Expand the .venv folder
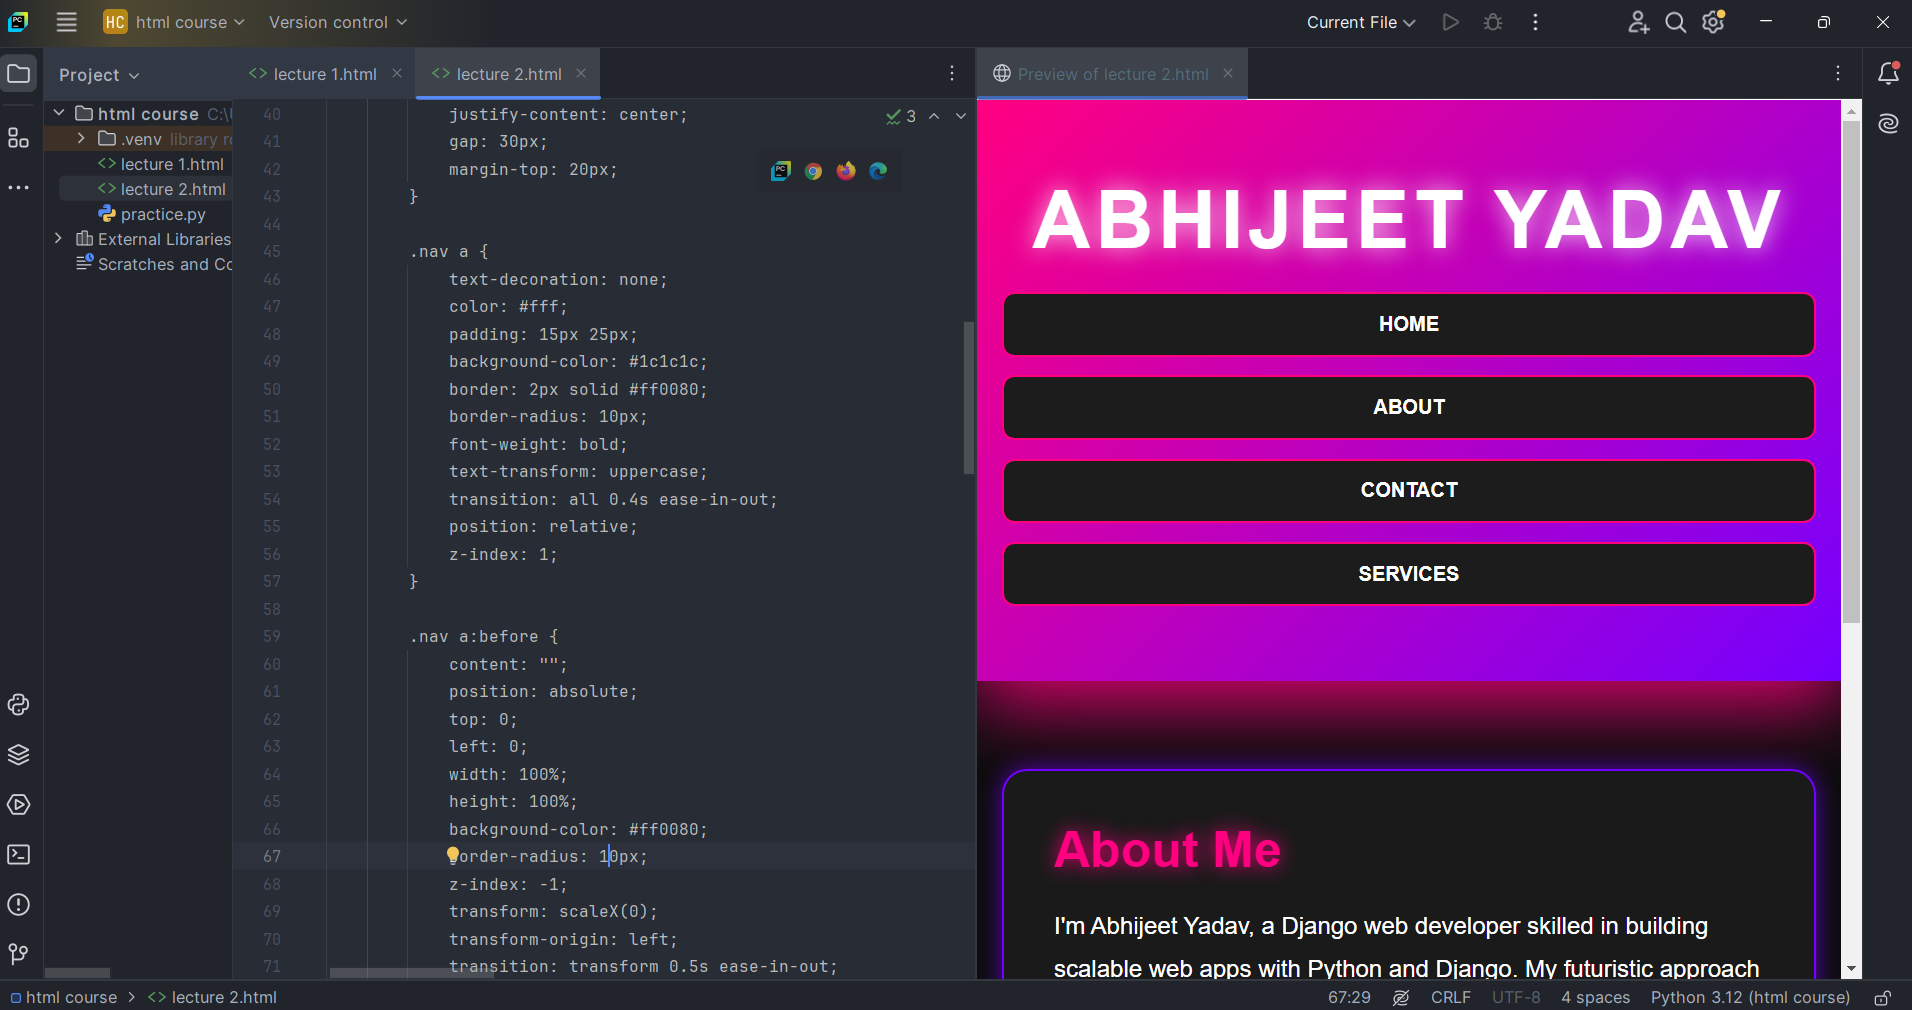The image size is (1912, 1010). pos(81,138)
